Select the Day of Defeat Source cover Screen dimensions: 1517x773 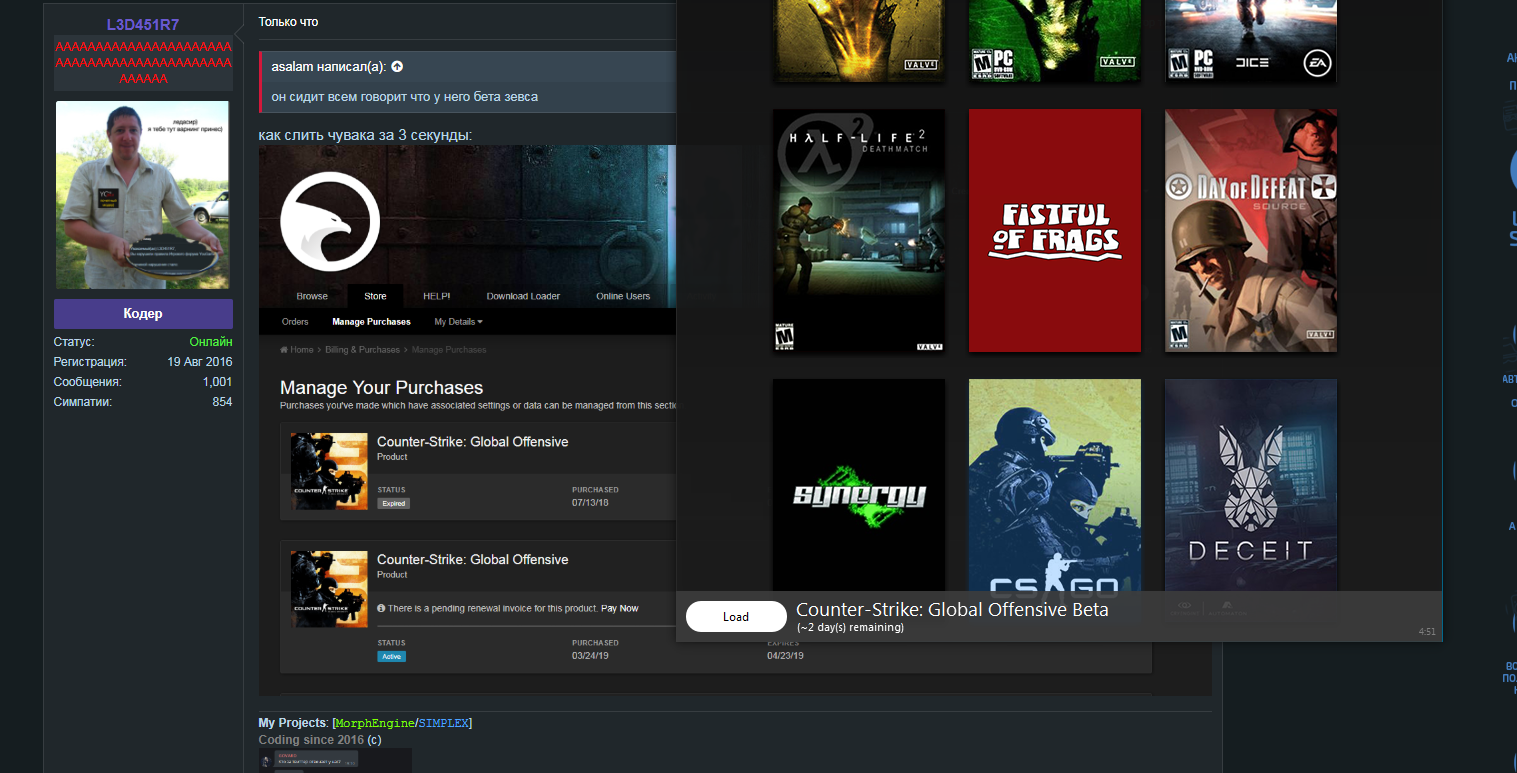coord(1251,230)
